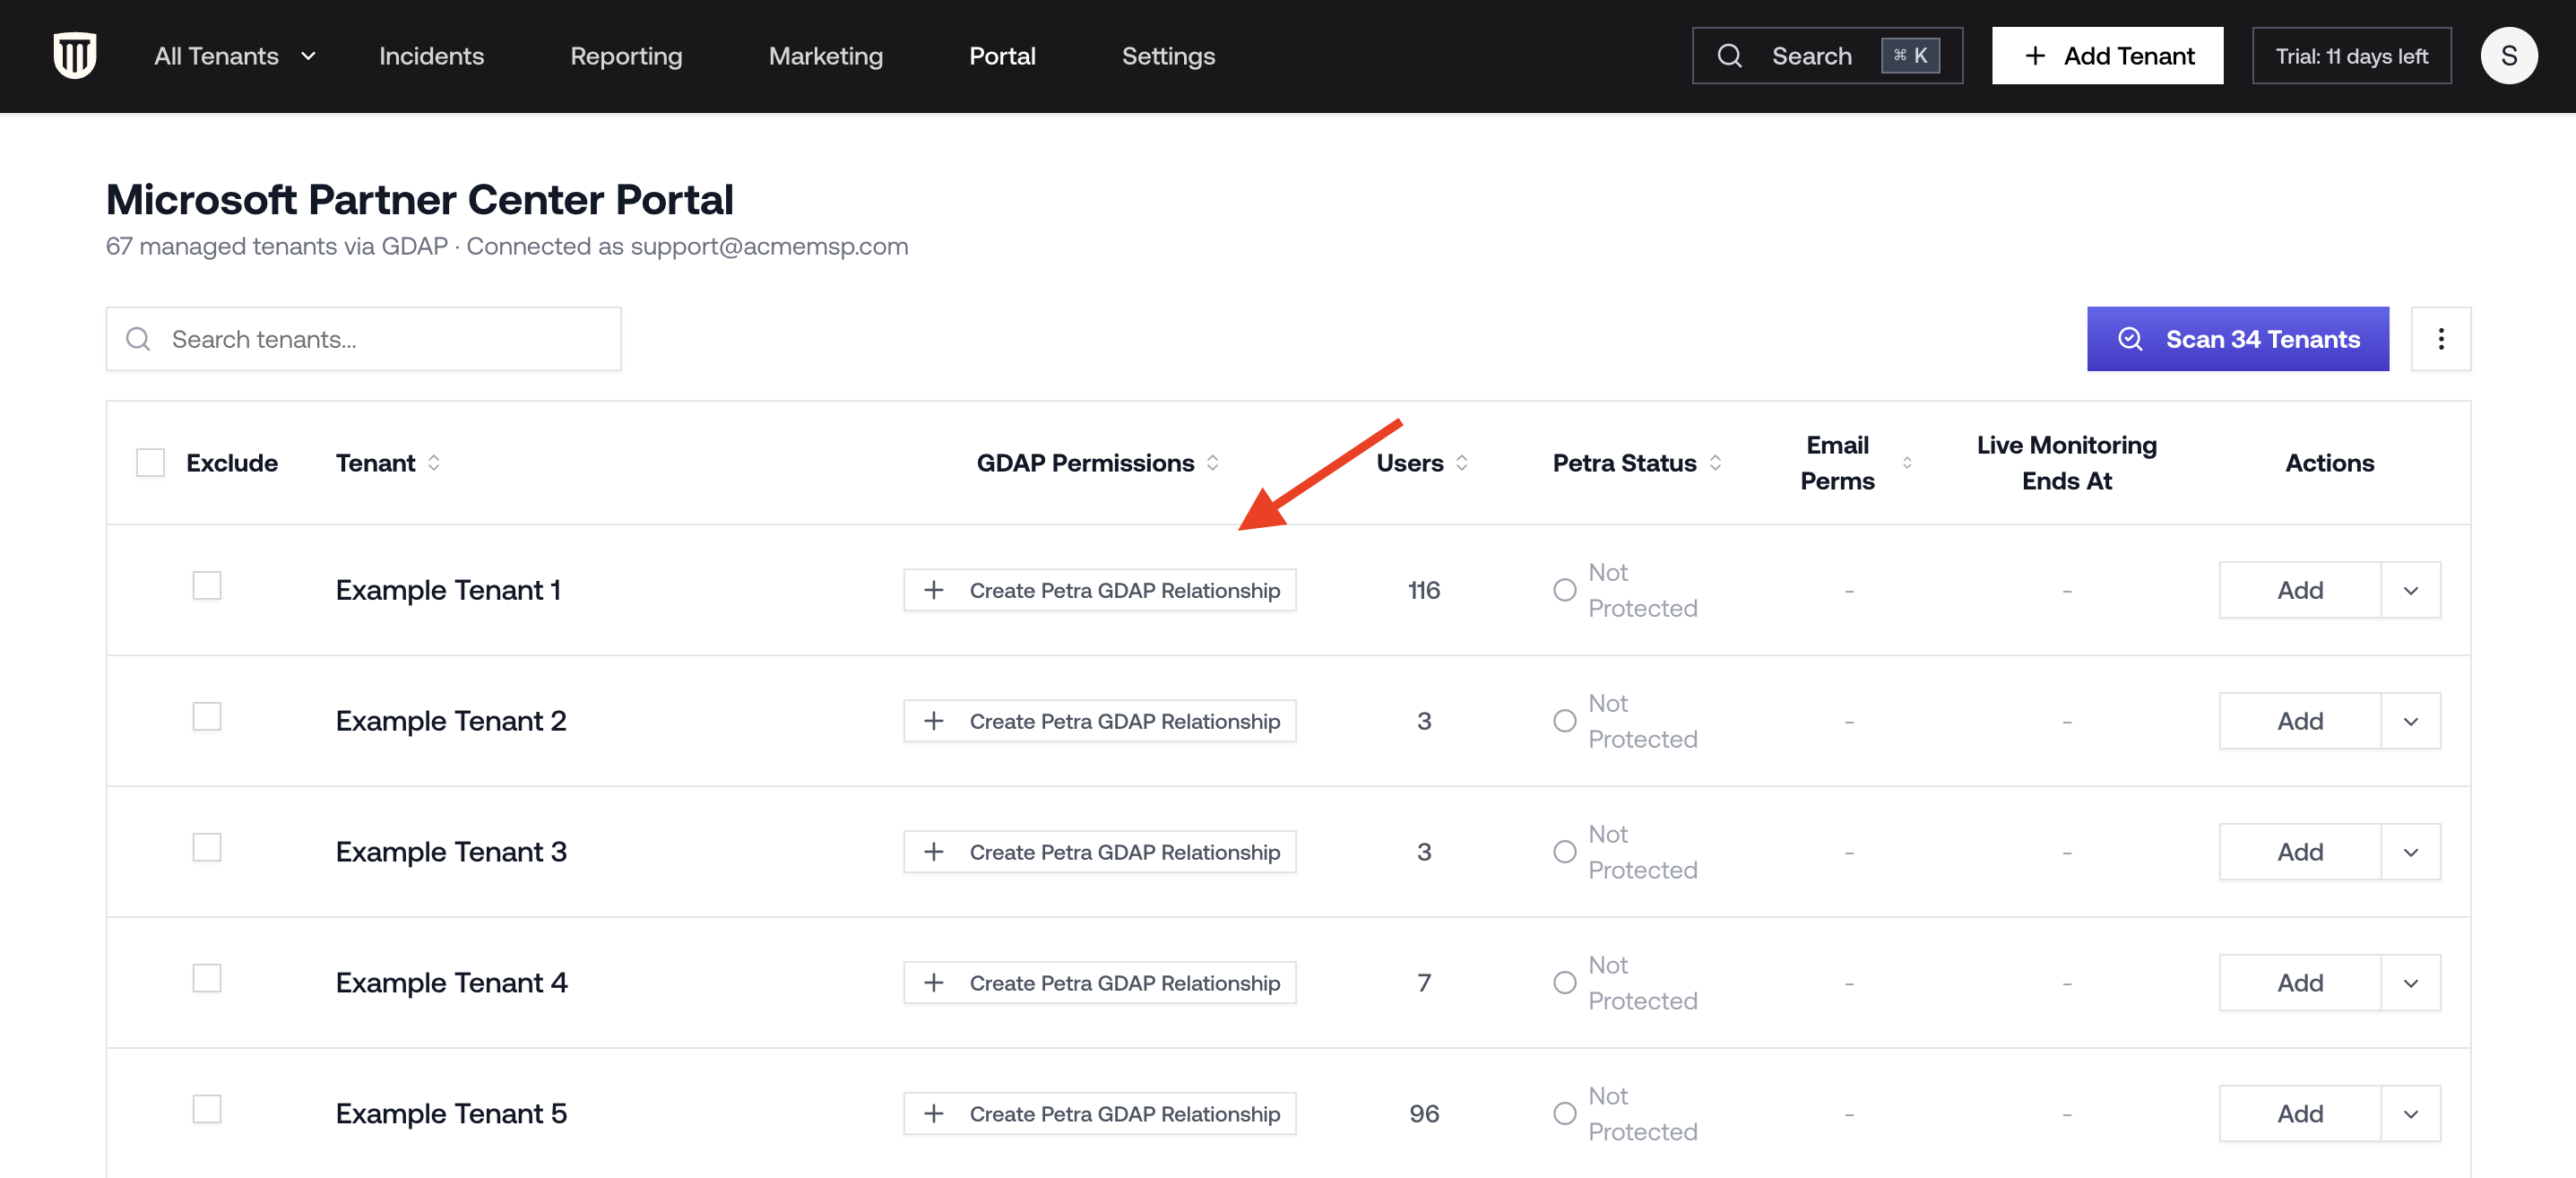Create Petra GDAP Relationship for Example Tenant 5
Screen dimensions: 2576x1178
[x=1098, y=1113]
